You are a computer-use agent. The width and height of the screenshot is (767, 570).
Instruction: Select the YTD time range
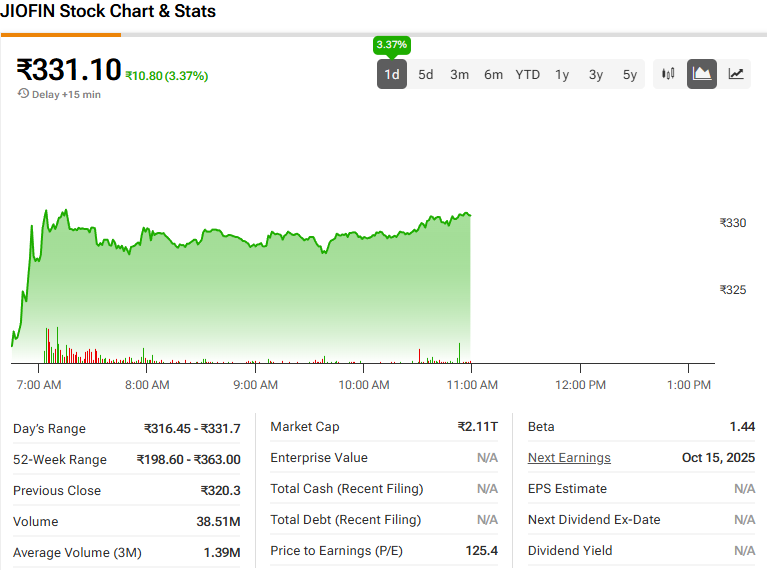(527, 74)
